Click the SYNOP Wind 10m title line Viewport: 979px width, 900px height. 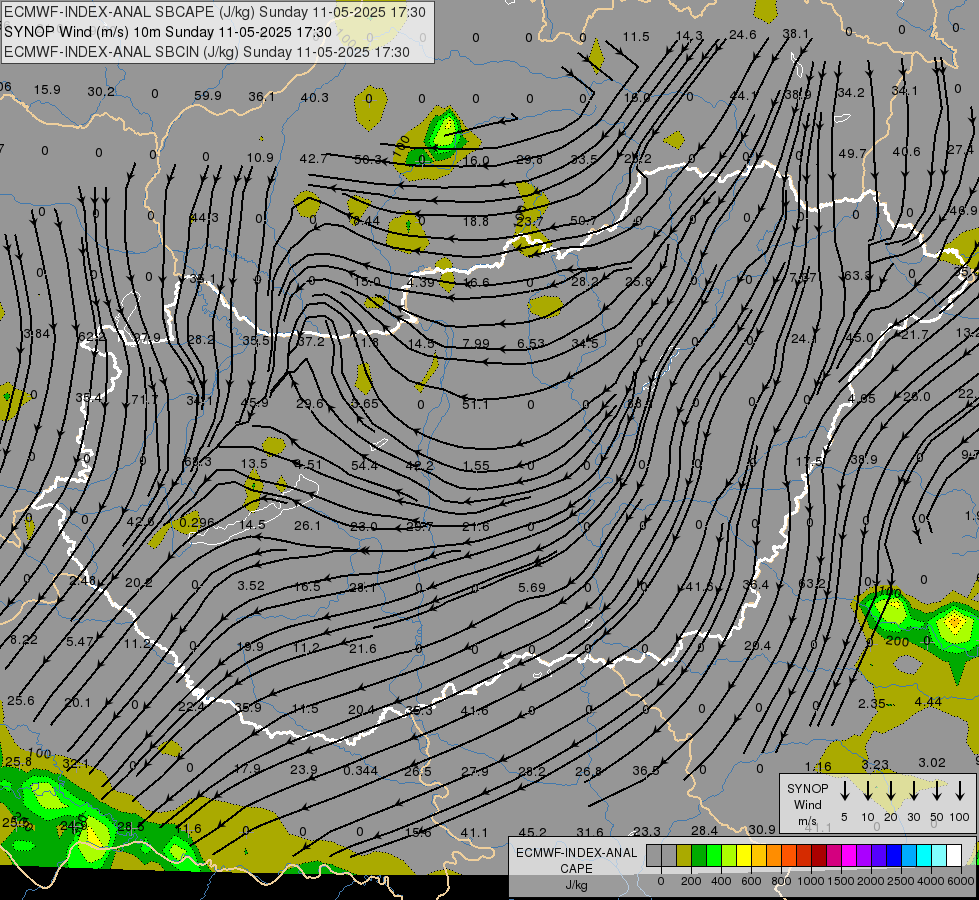click(167, 32)
